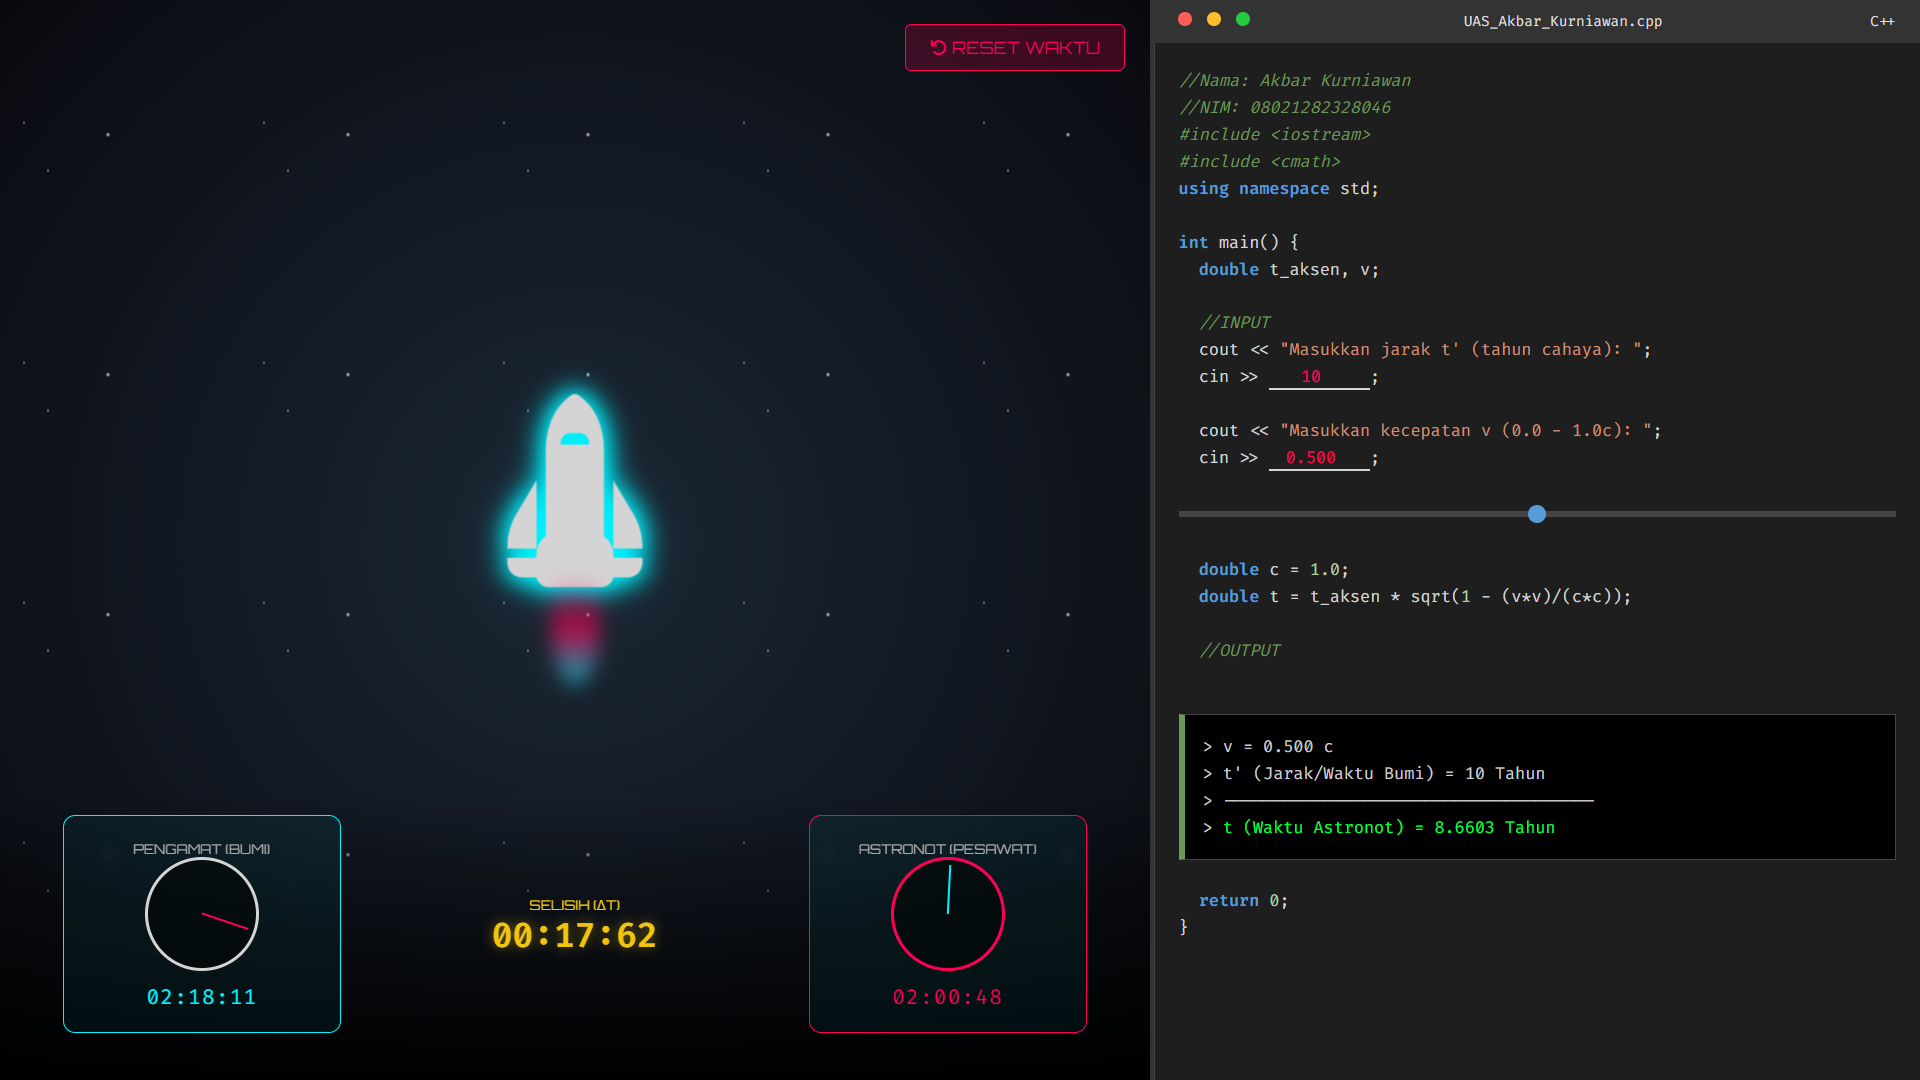Click the red window dot
1920x1080 pixels.
[1185, 19]
